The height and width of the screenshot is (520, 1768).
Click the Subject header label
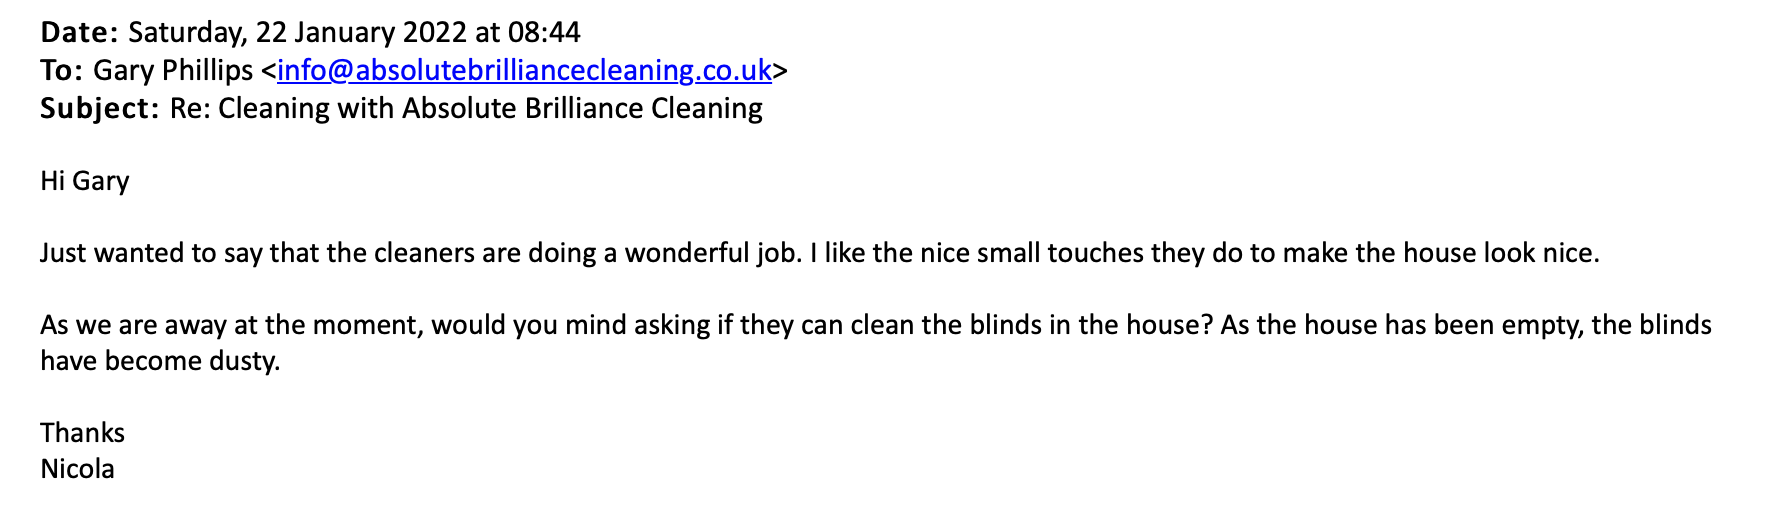pos(99,108)
